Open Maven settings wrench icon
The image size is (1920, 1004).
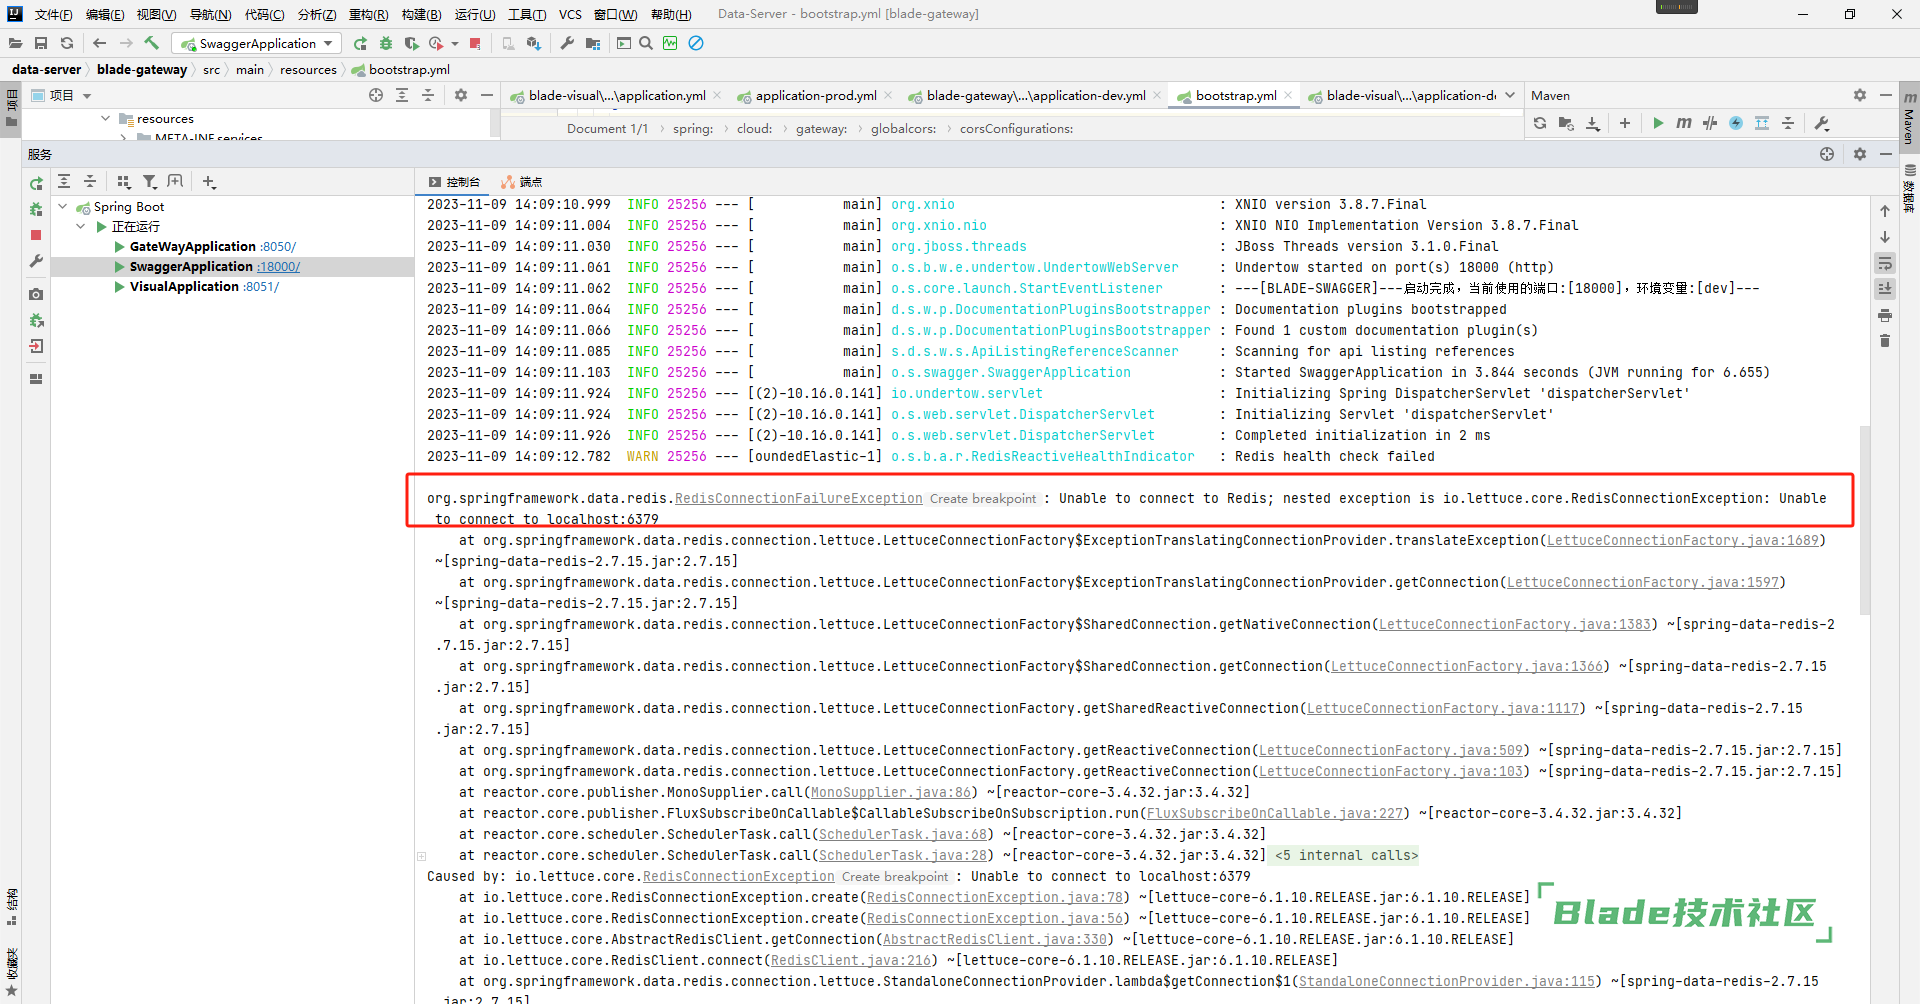click(x=1822, y=123)
